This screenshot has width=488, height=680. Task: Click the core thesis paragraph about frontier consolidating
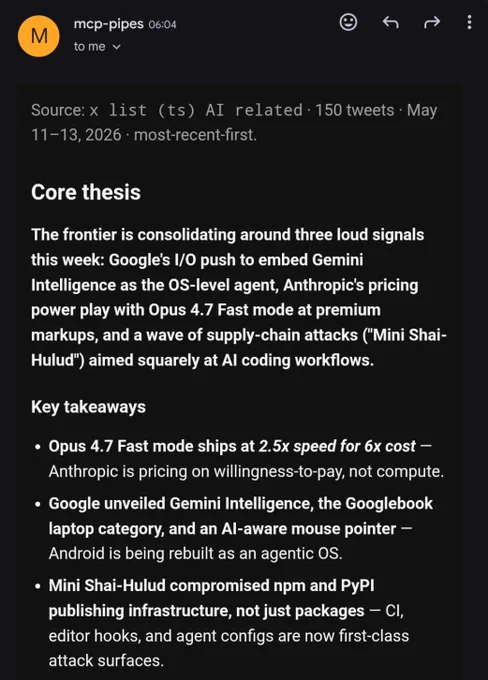pos(239,298)
